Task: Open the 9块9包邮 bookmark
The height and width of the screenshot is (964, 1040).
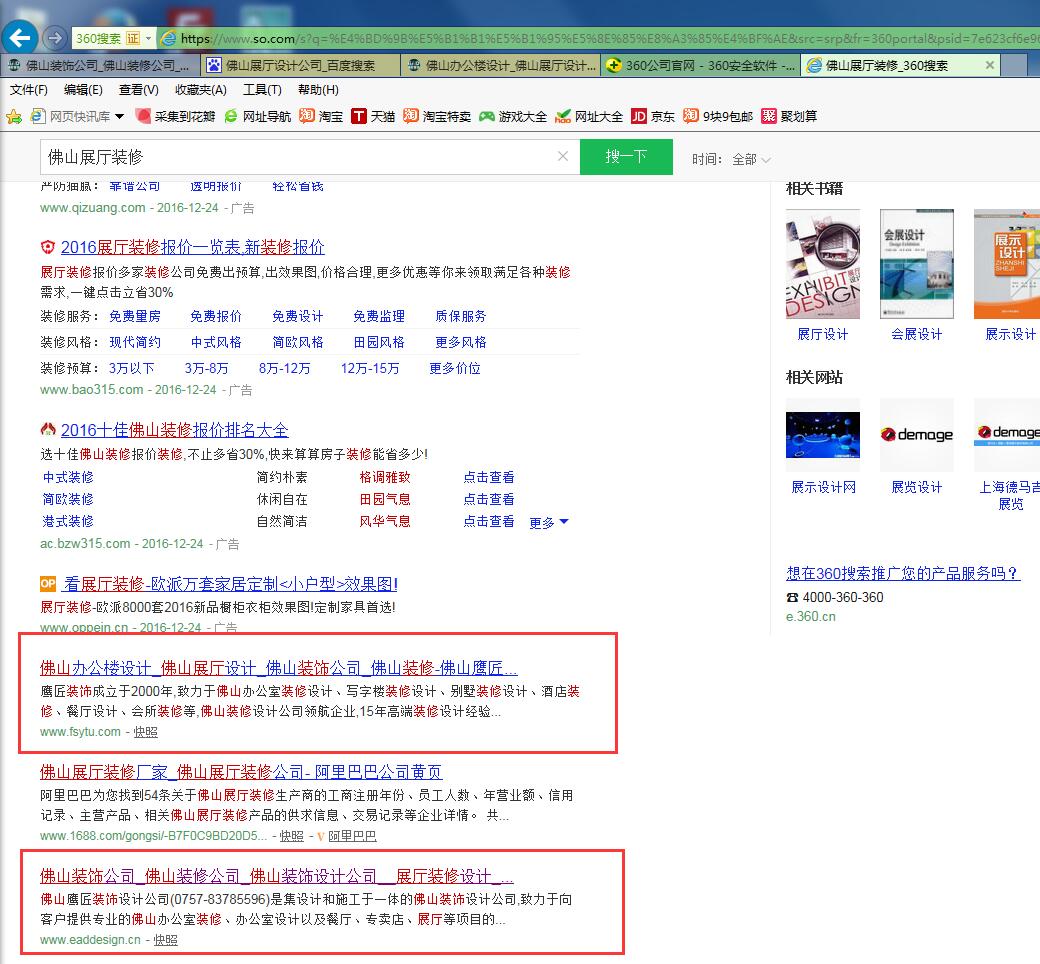Action: tap(718, 116)
